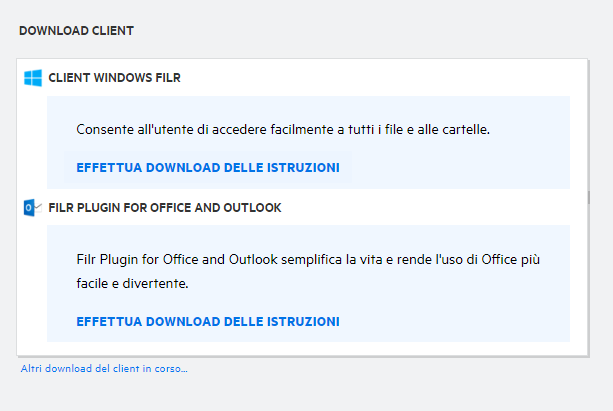Click the Windows logo icon
The width and height of the screenshot is (613, 411).
[32, 77]
